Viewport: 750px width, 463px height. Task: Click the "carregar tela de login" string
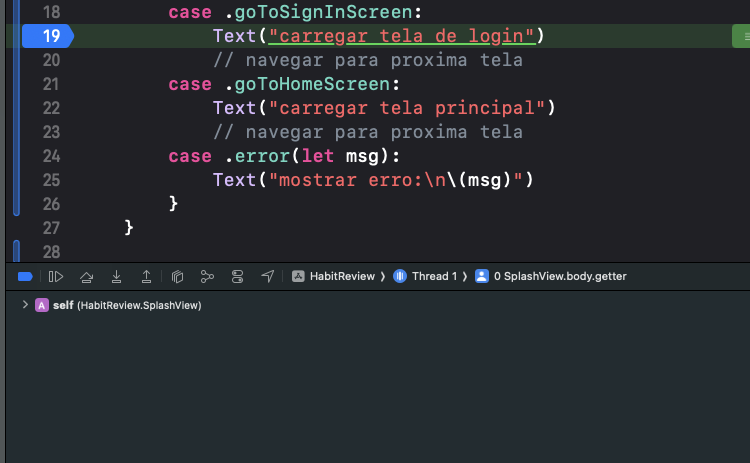pos(401,36)
